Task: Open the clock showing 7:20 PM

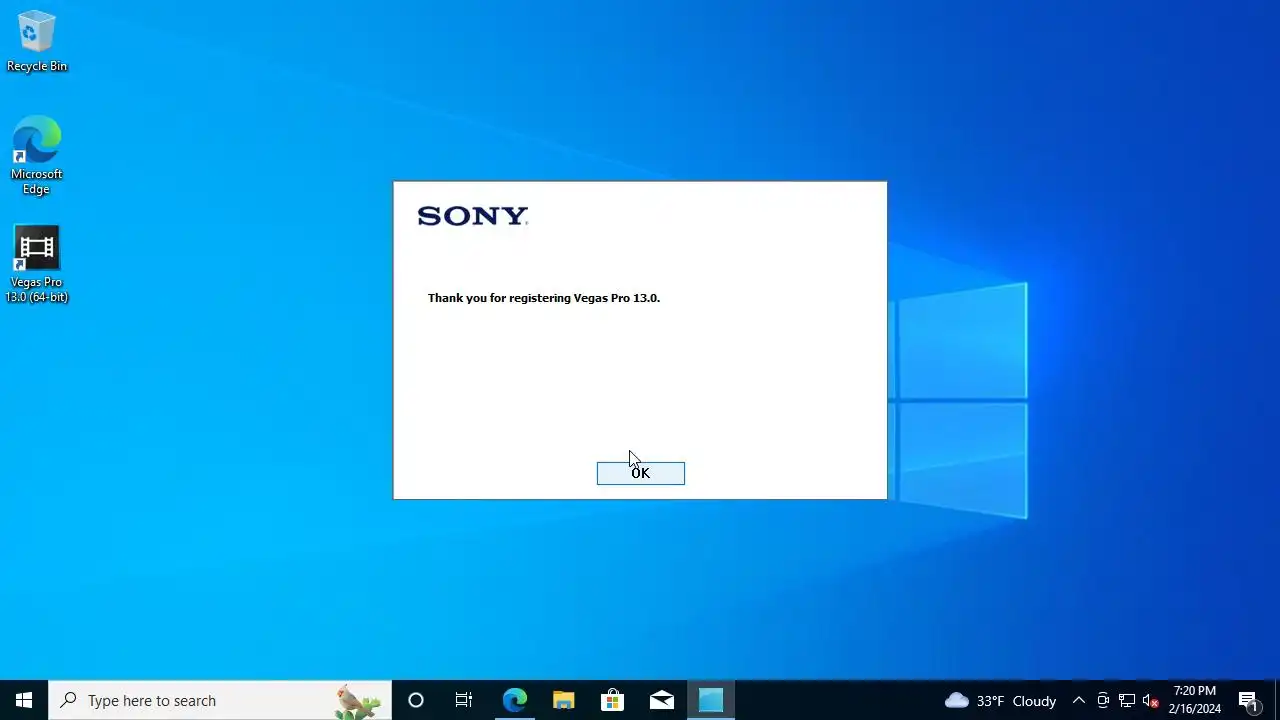Action: pos(1195,700)
